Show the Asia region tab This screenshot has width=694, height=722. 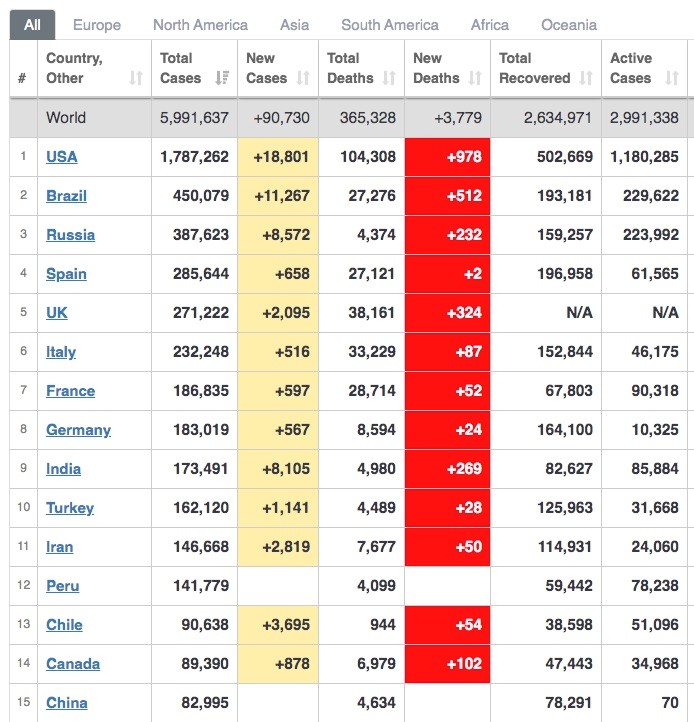(294, 25)
